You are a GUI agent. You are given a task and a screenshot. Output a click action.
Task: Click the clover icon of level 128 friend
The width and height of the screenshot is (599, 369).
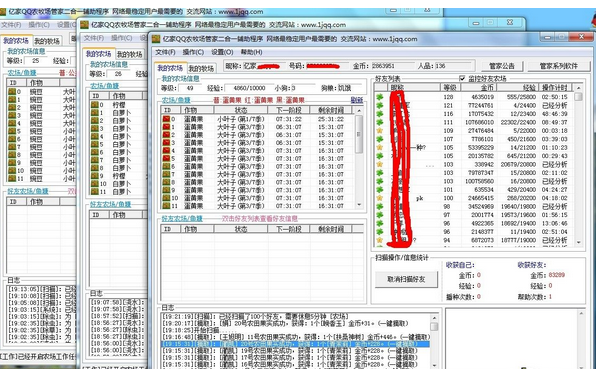click(380, 97)
